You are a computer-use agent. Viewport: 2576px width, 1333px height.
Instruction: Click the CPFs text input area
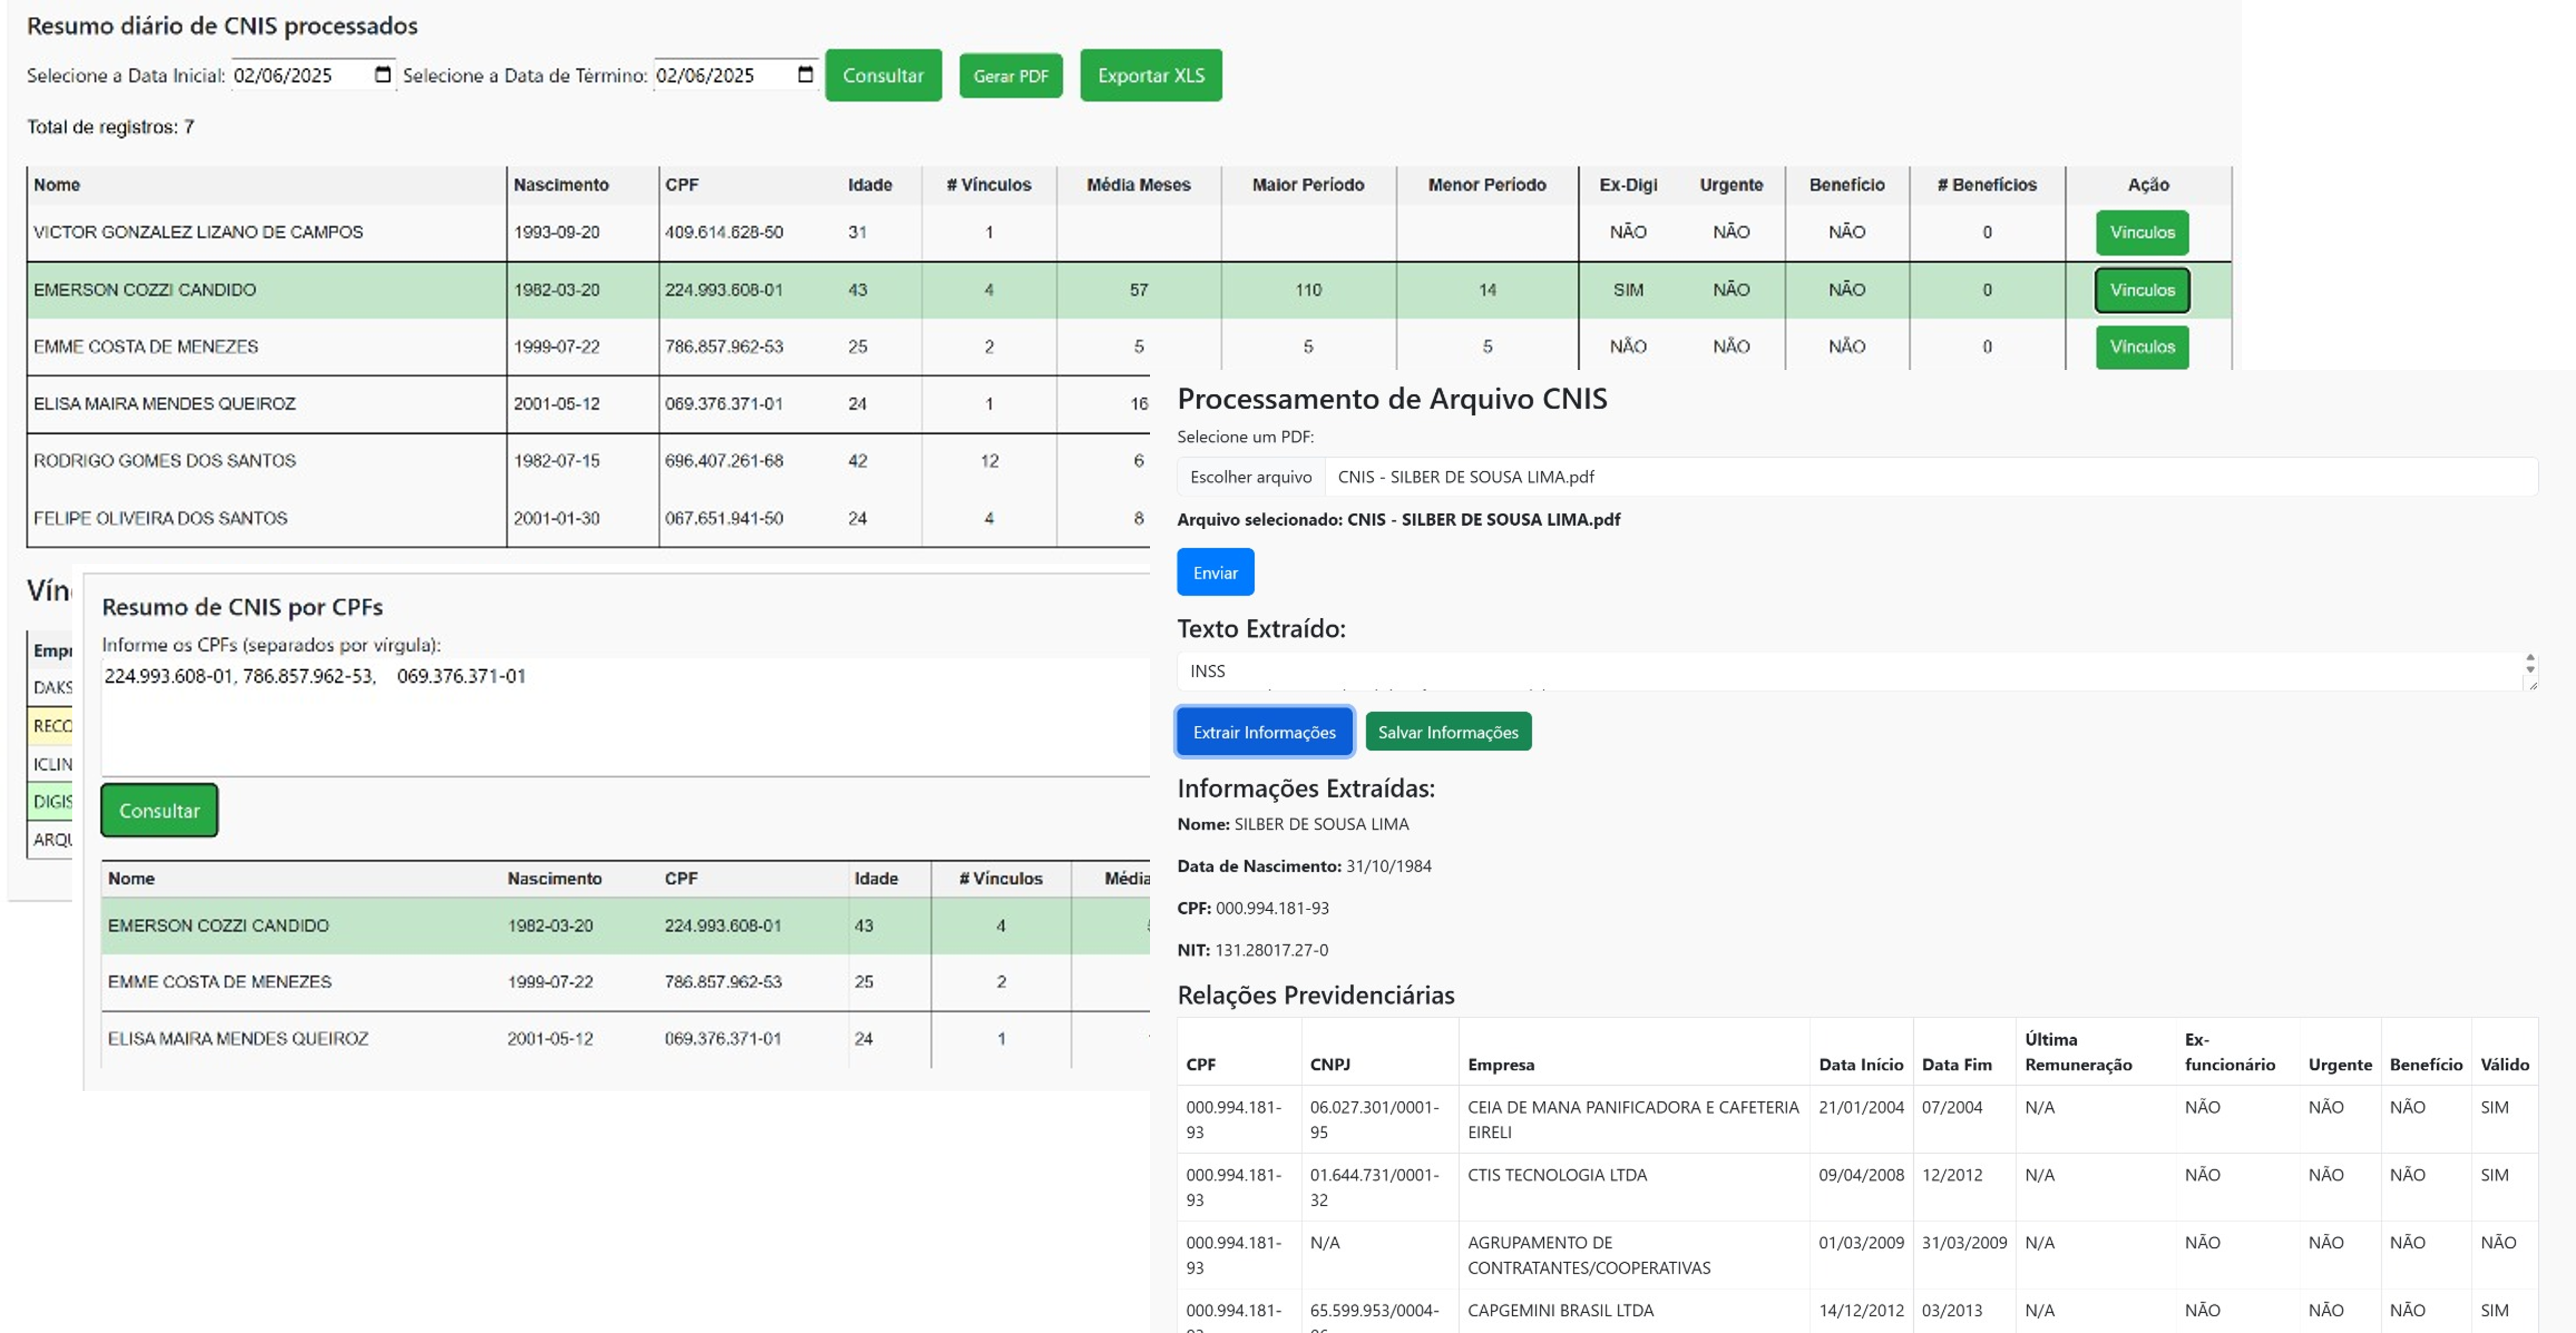(x=620, y=715)
